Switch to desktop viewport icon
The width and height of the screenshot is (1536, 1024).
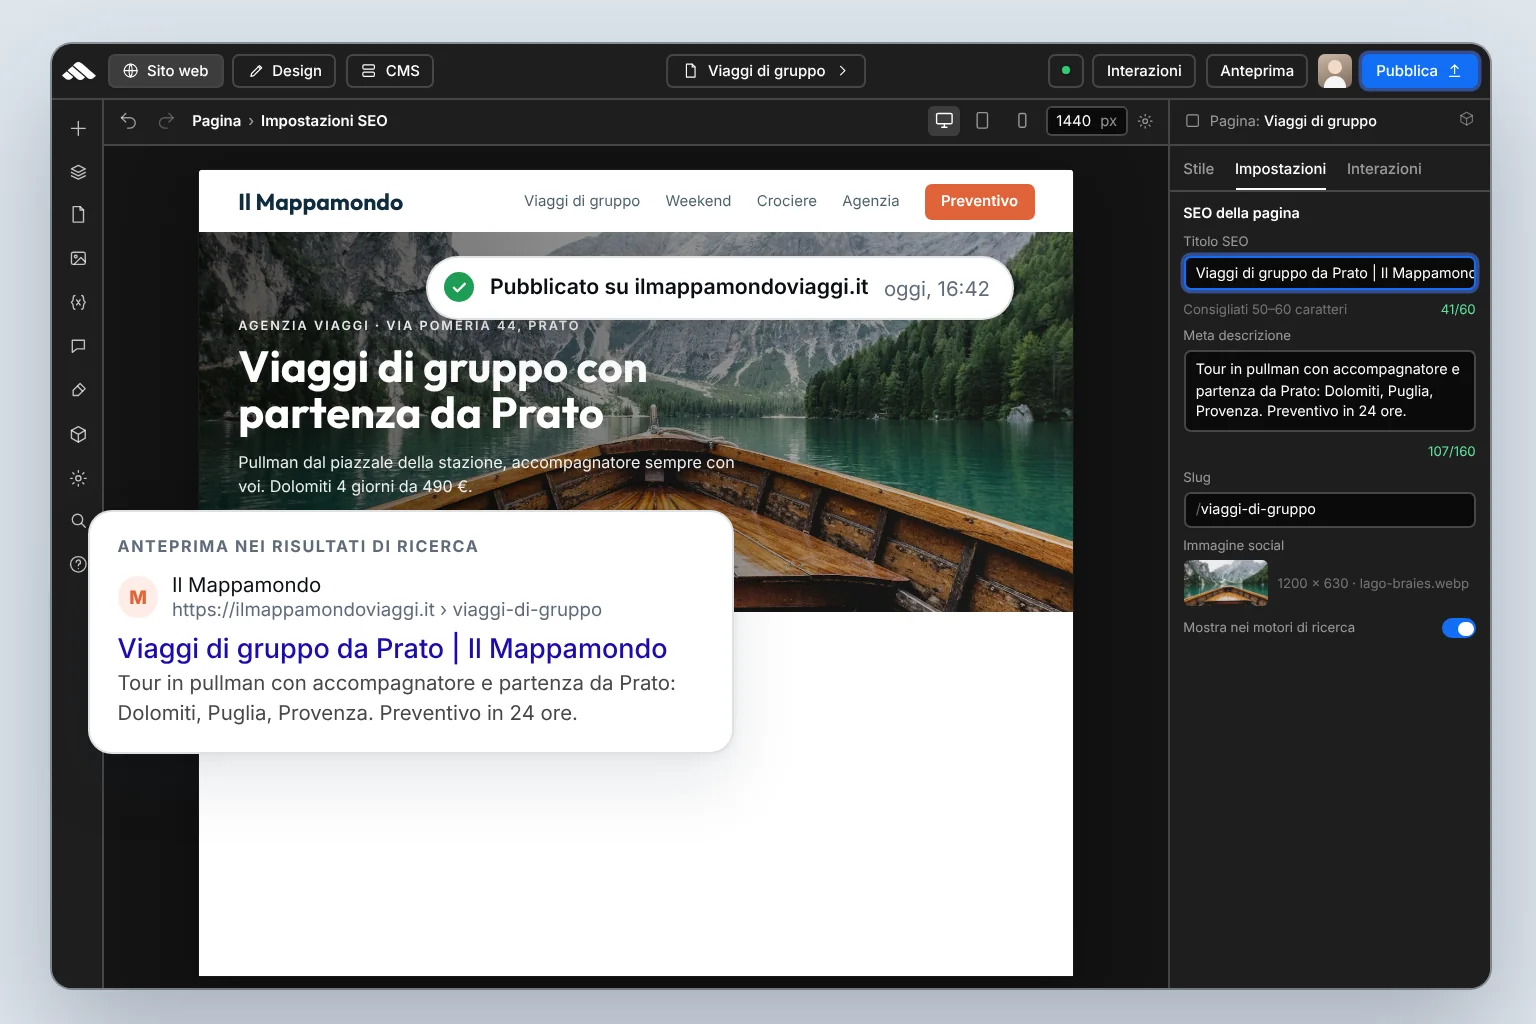944,121
